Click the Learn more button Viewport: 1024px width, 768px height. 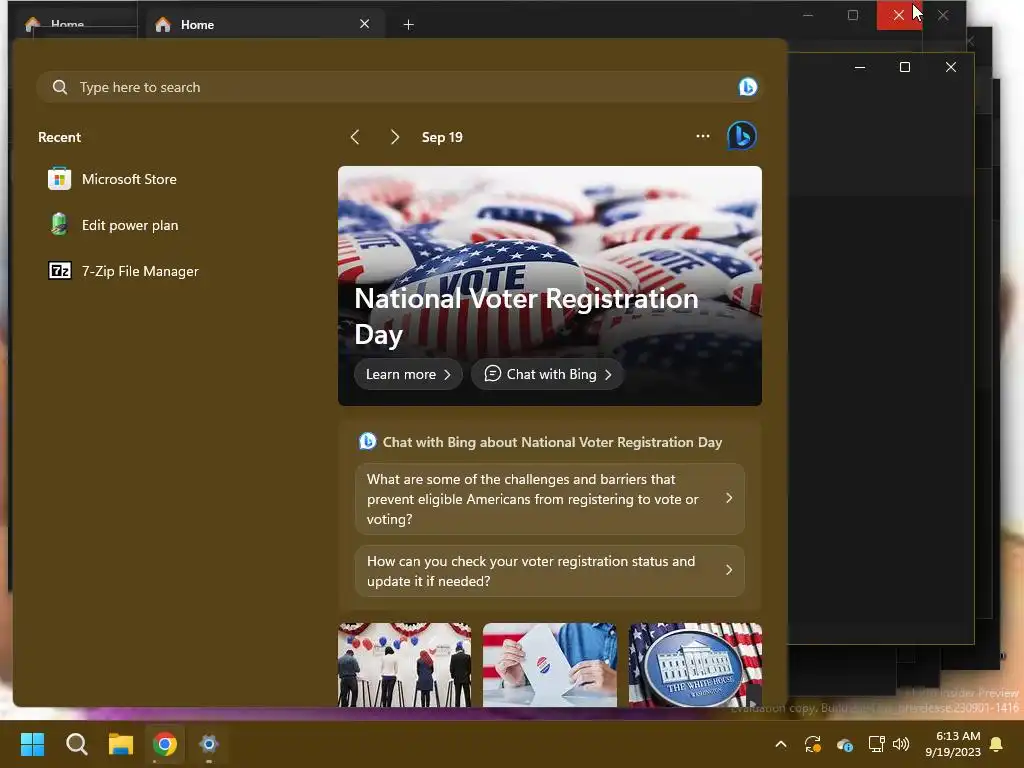pyautogui.click(x=408, y=374)
